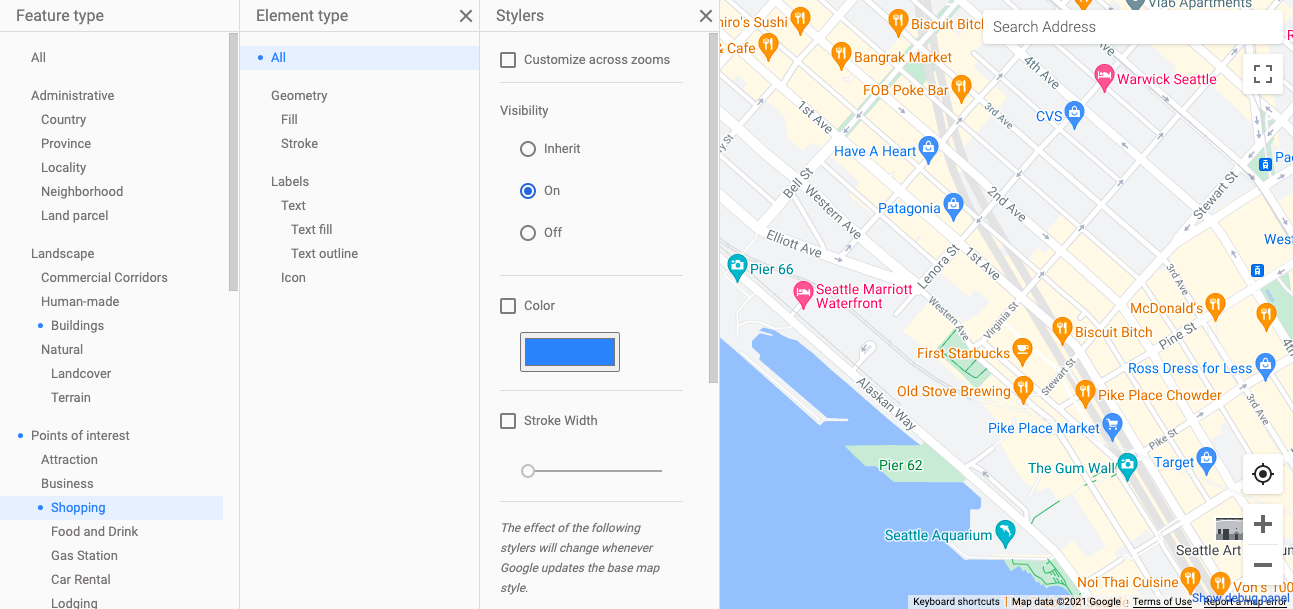This screenshot has width=1293, height=609.
Task: Enable the Stroke Width checkbox
Action: point(508,421)
